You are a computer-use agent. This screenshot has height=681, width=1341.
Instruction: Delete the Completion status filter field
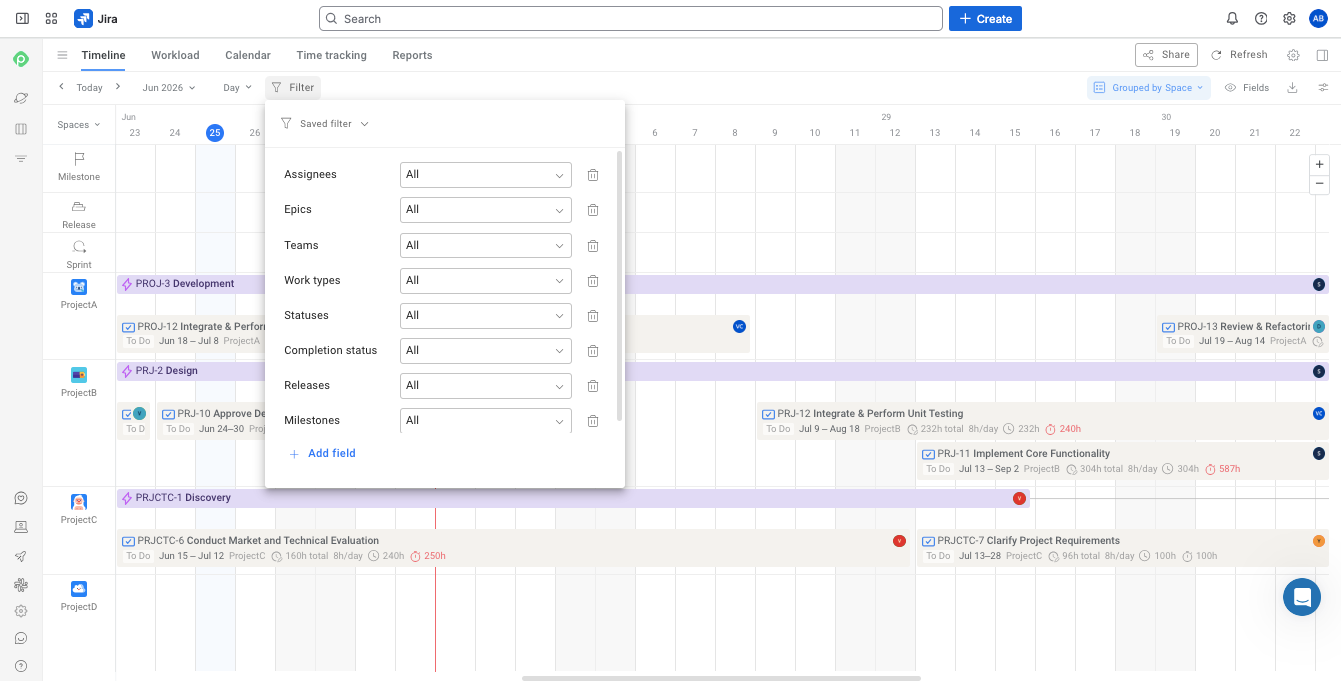(x=593, y=350)
